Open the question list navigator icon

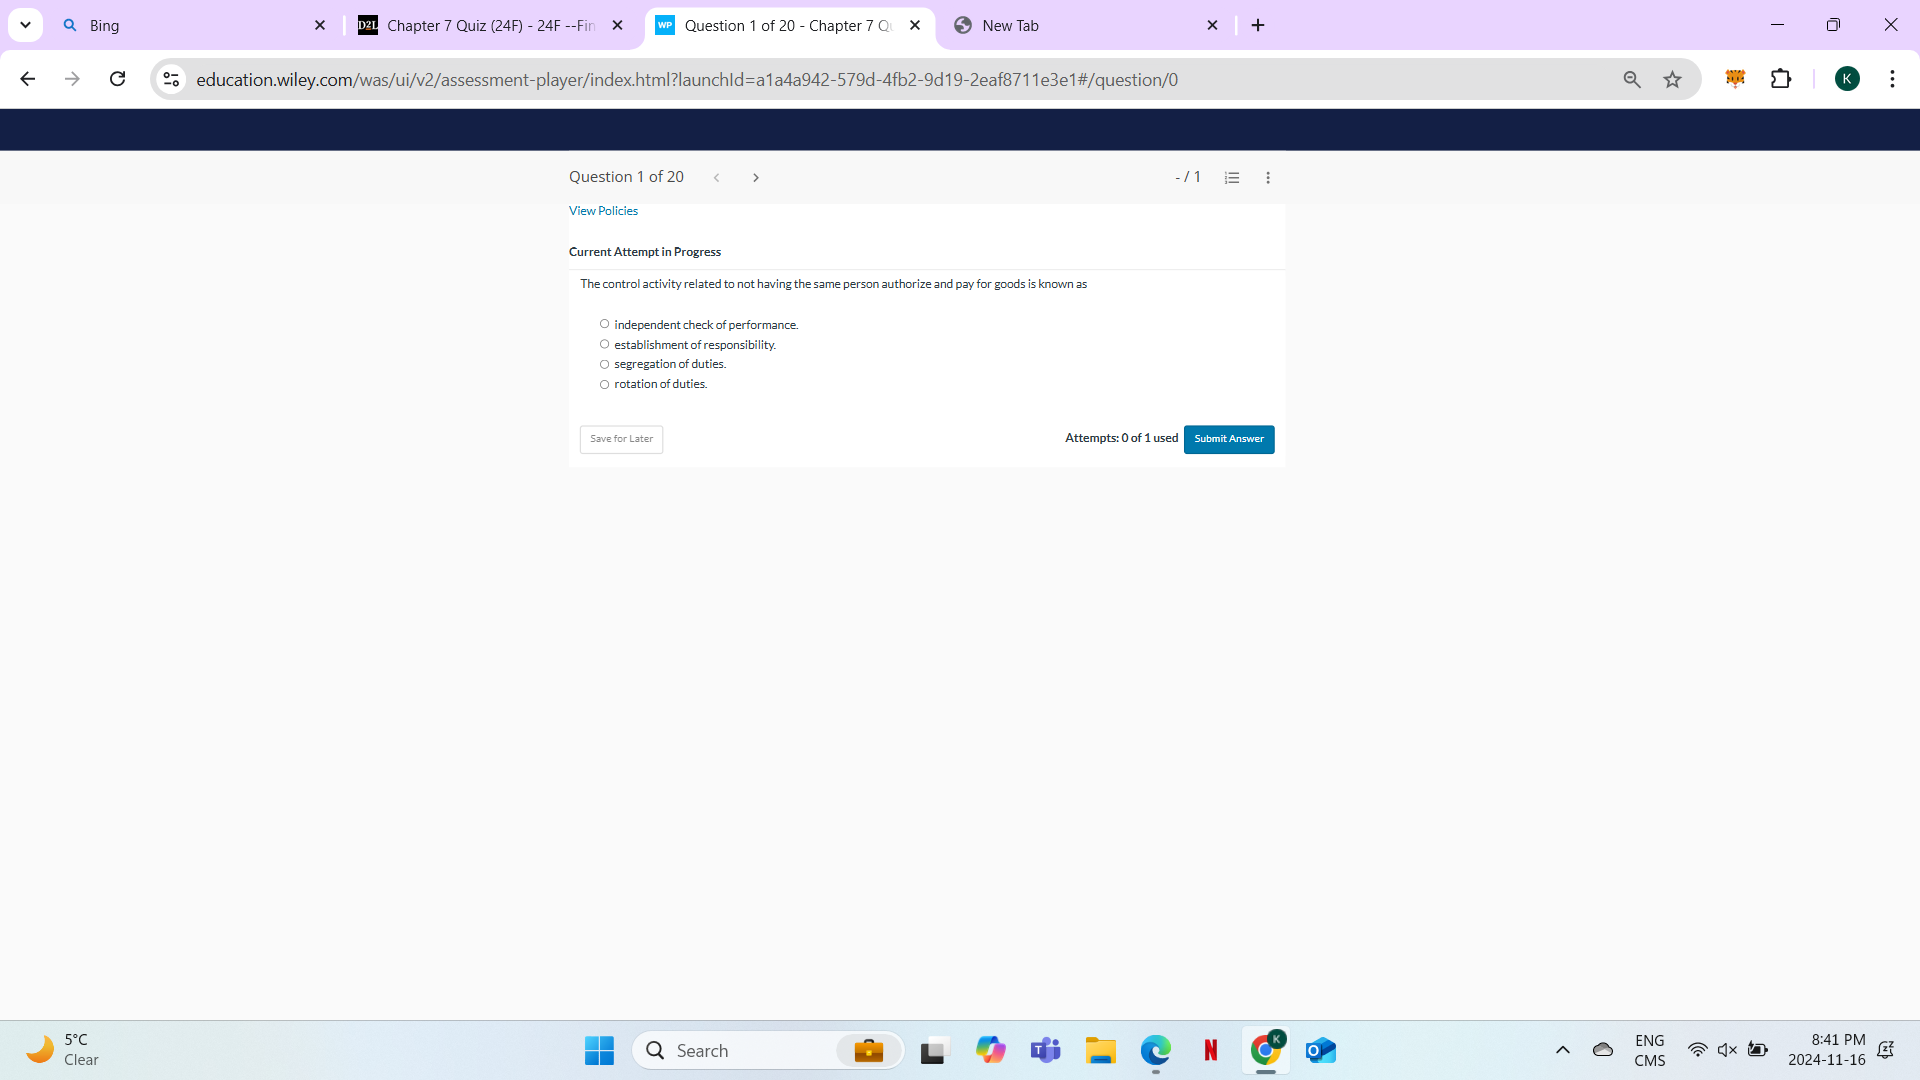1231,176
